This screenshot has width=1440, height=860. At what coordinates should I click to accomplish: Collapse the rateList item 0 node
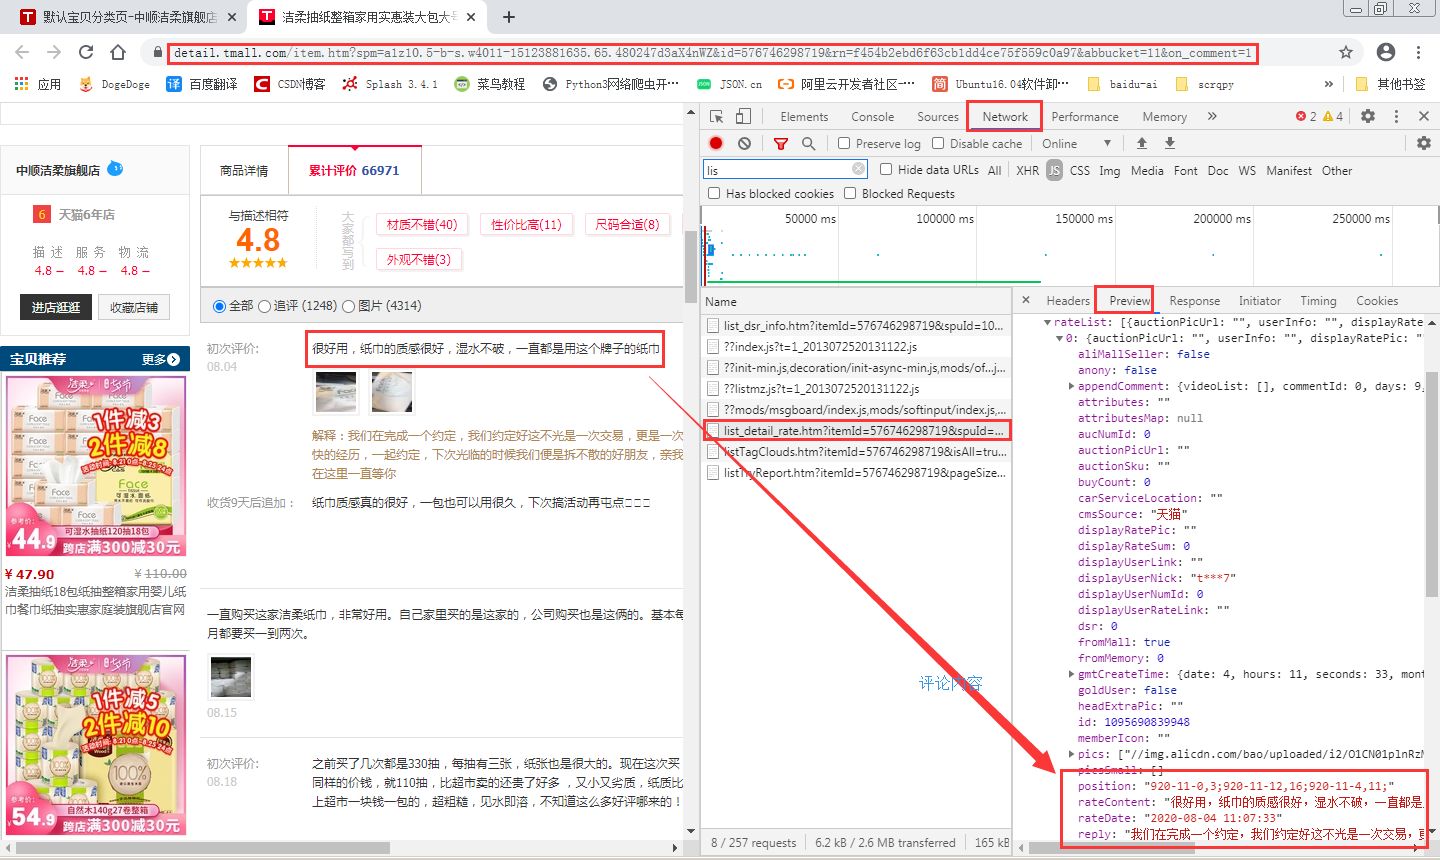point(1059,338)
